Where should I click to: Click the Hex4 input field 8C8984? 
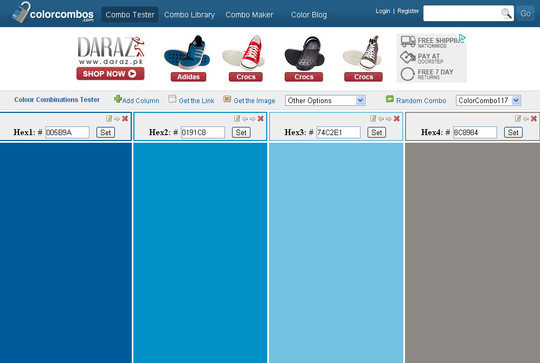pos(475,132)
